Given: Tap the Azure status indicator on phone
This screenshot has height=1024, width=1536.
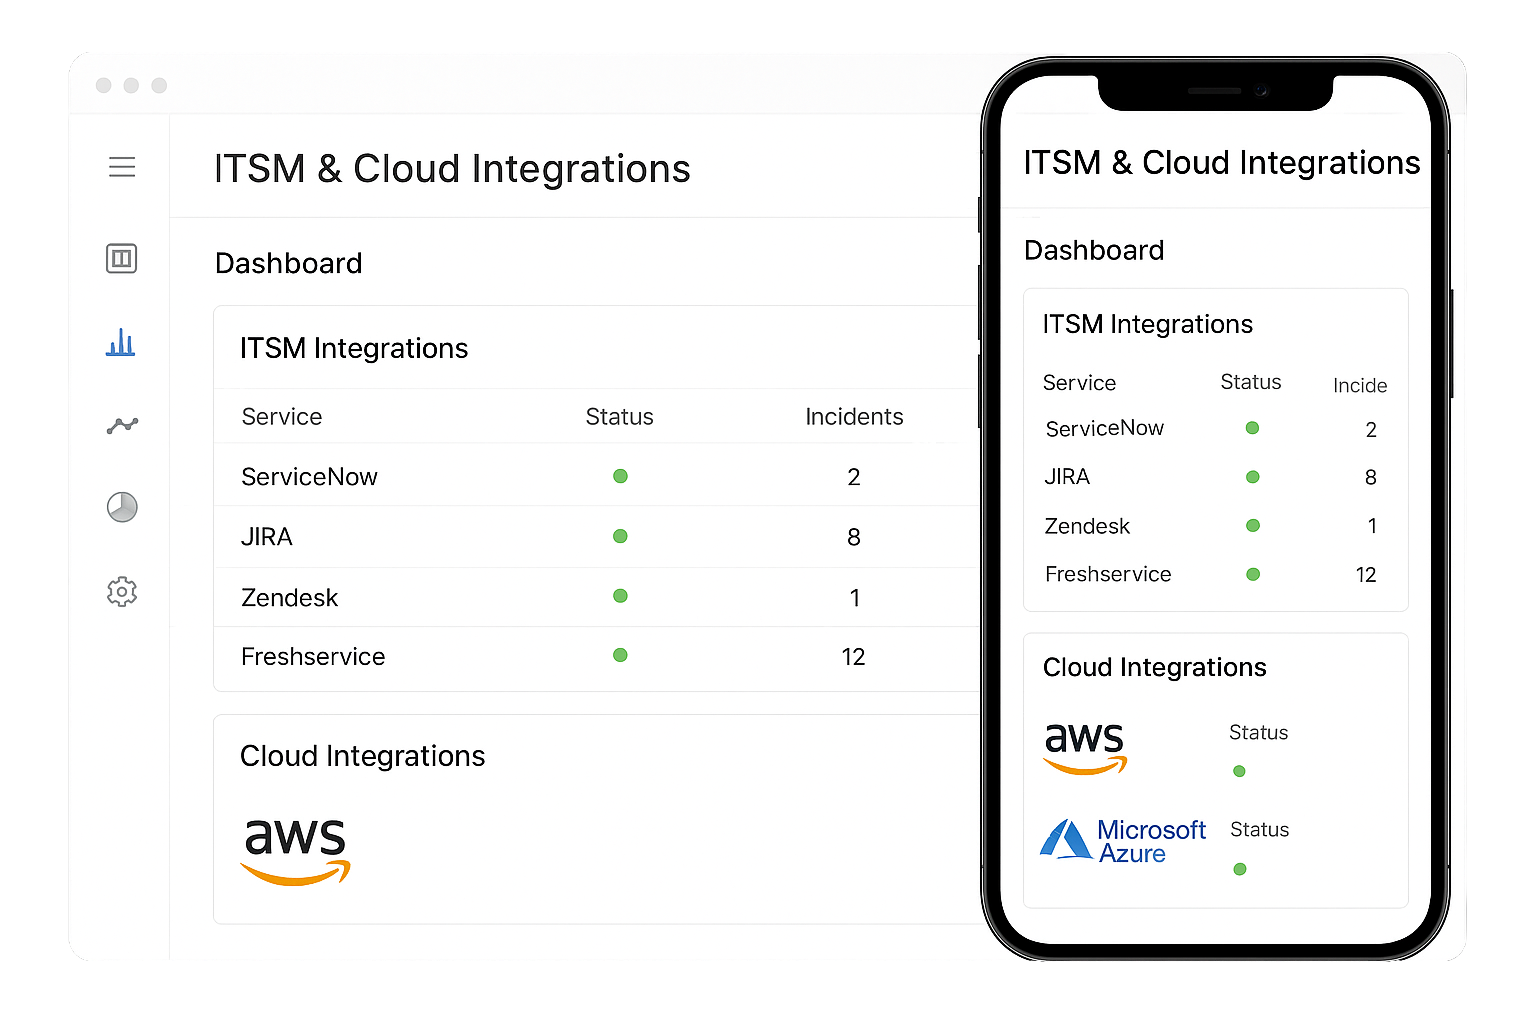Looking at the screenshot, I should 1240,869.
